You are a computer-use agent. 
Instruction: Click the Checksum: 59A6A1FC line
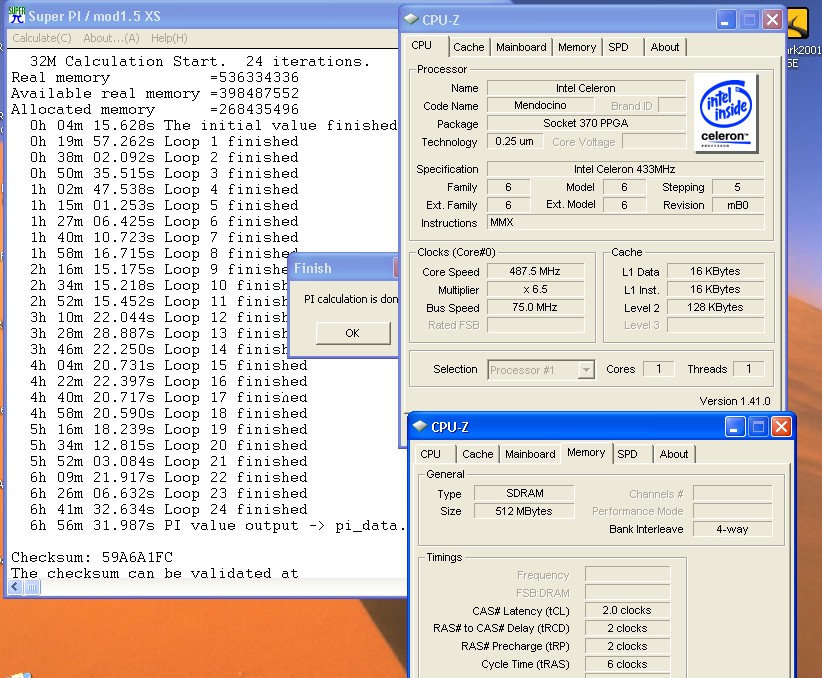[92, 557]
